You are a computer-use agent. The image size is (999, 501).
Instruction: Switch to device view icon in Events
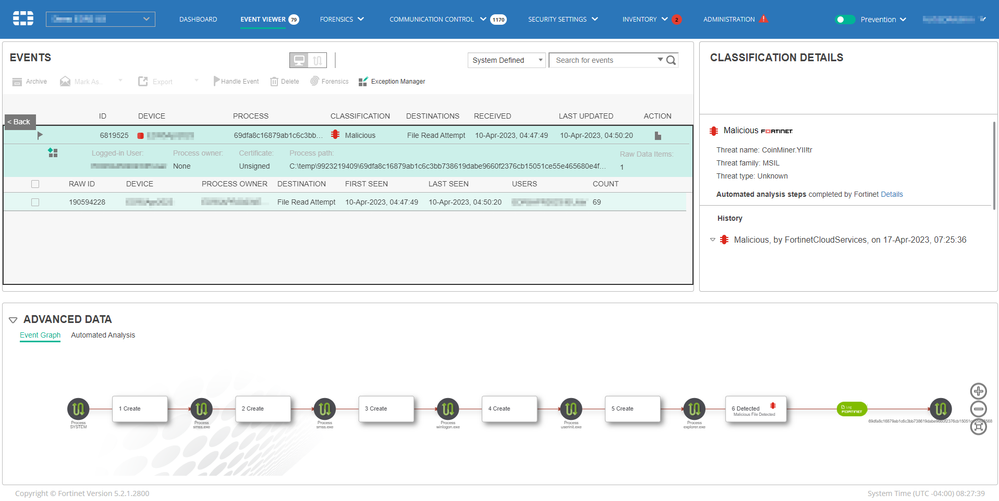tap(298, 60)
